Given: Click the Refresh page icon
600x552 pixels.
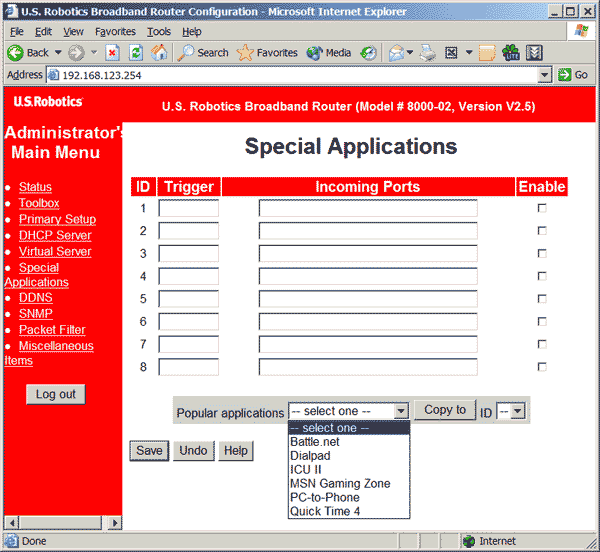Looking at the screenshot, I should coord(136,53).
